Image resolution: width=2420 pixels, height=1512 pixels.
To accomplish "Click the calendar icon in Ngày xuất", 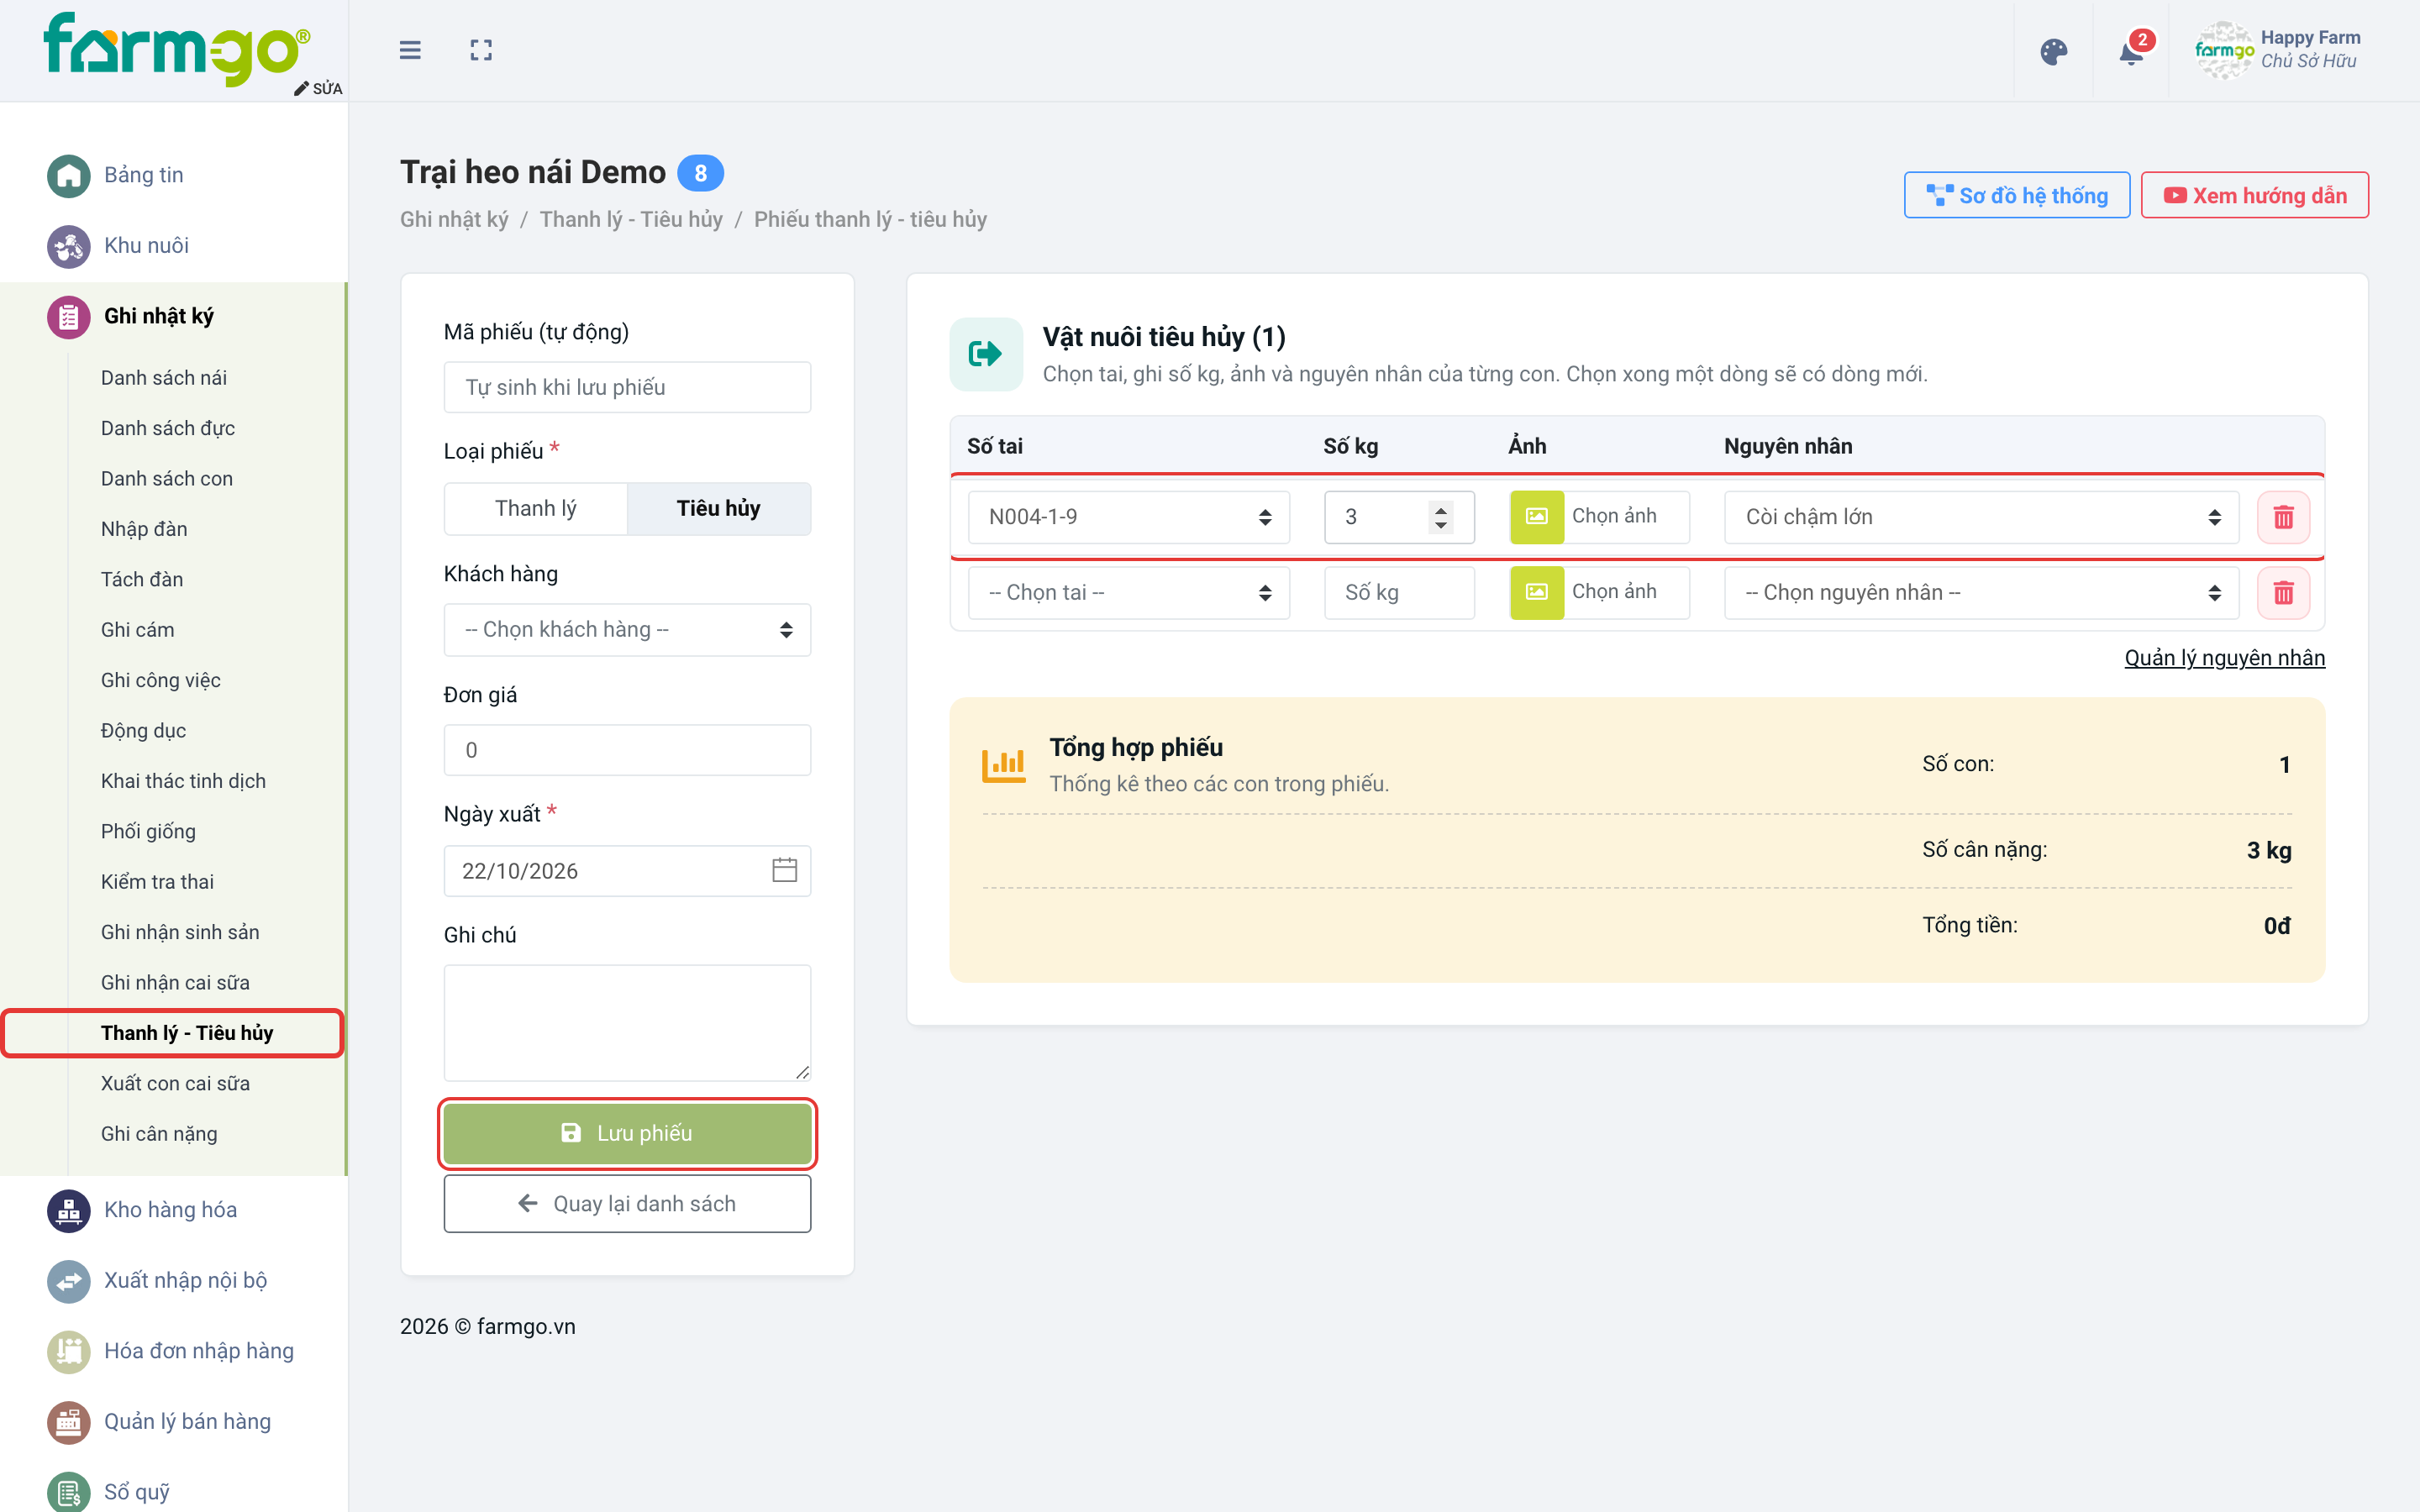I will [x=785, y=870].
